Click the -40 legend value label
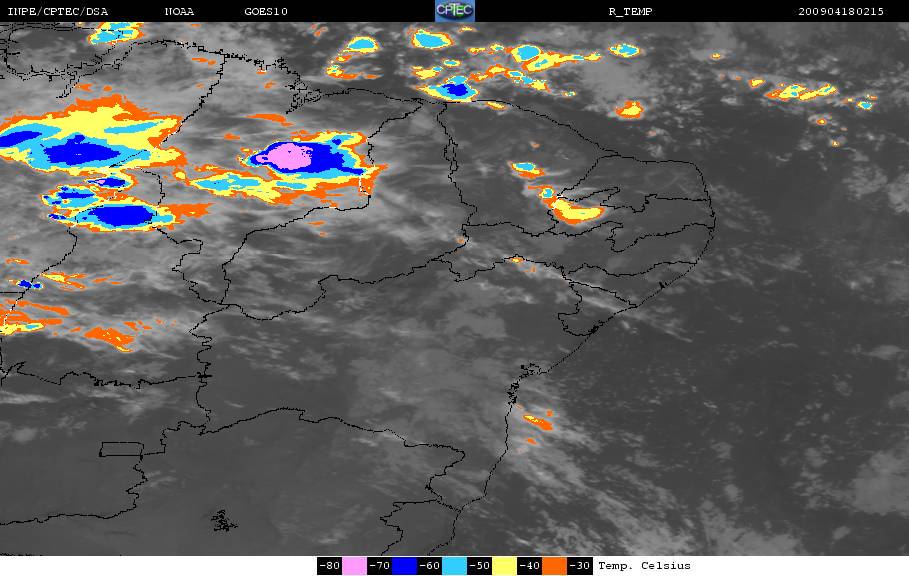 click(529, 566)
